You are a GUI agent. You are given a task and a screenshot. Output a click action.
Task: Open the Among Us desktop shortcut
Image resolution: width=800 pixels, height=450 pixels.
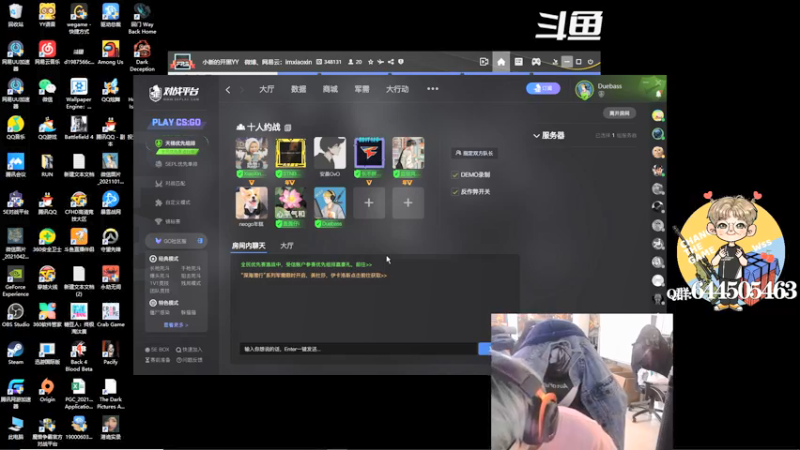(x=110, y=53)
